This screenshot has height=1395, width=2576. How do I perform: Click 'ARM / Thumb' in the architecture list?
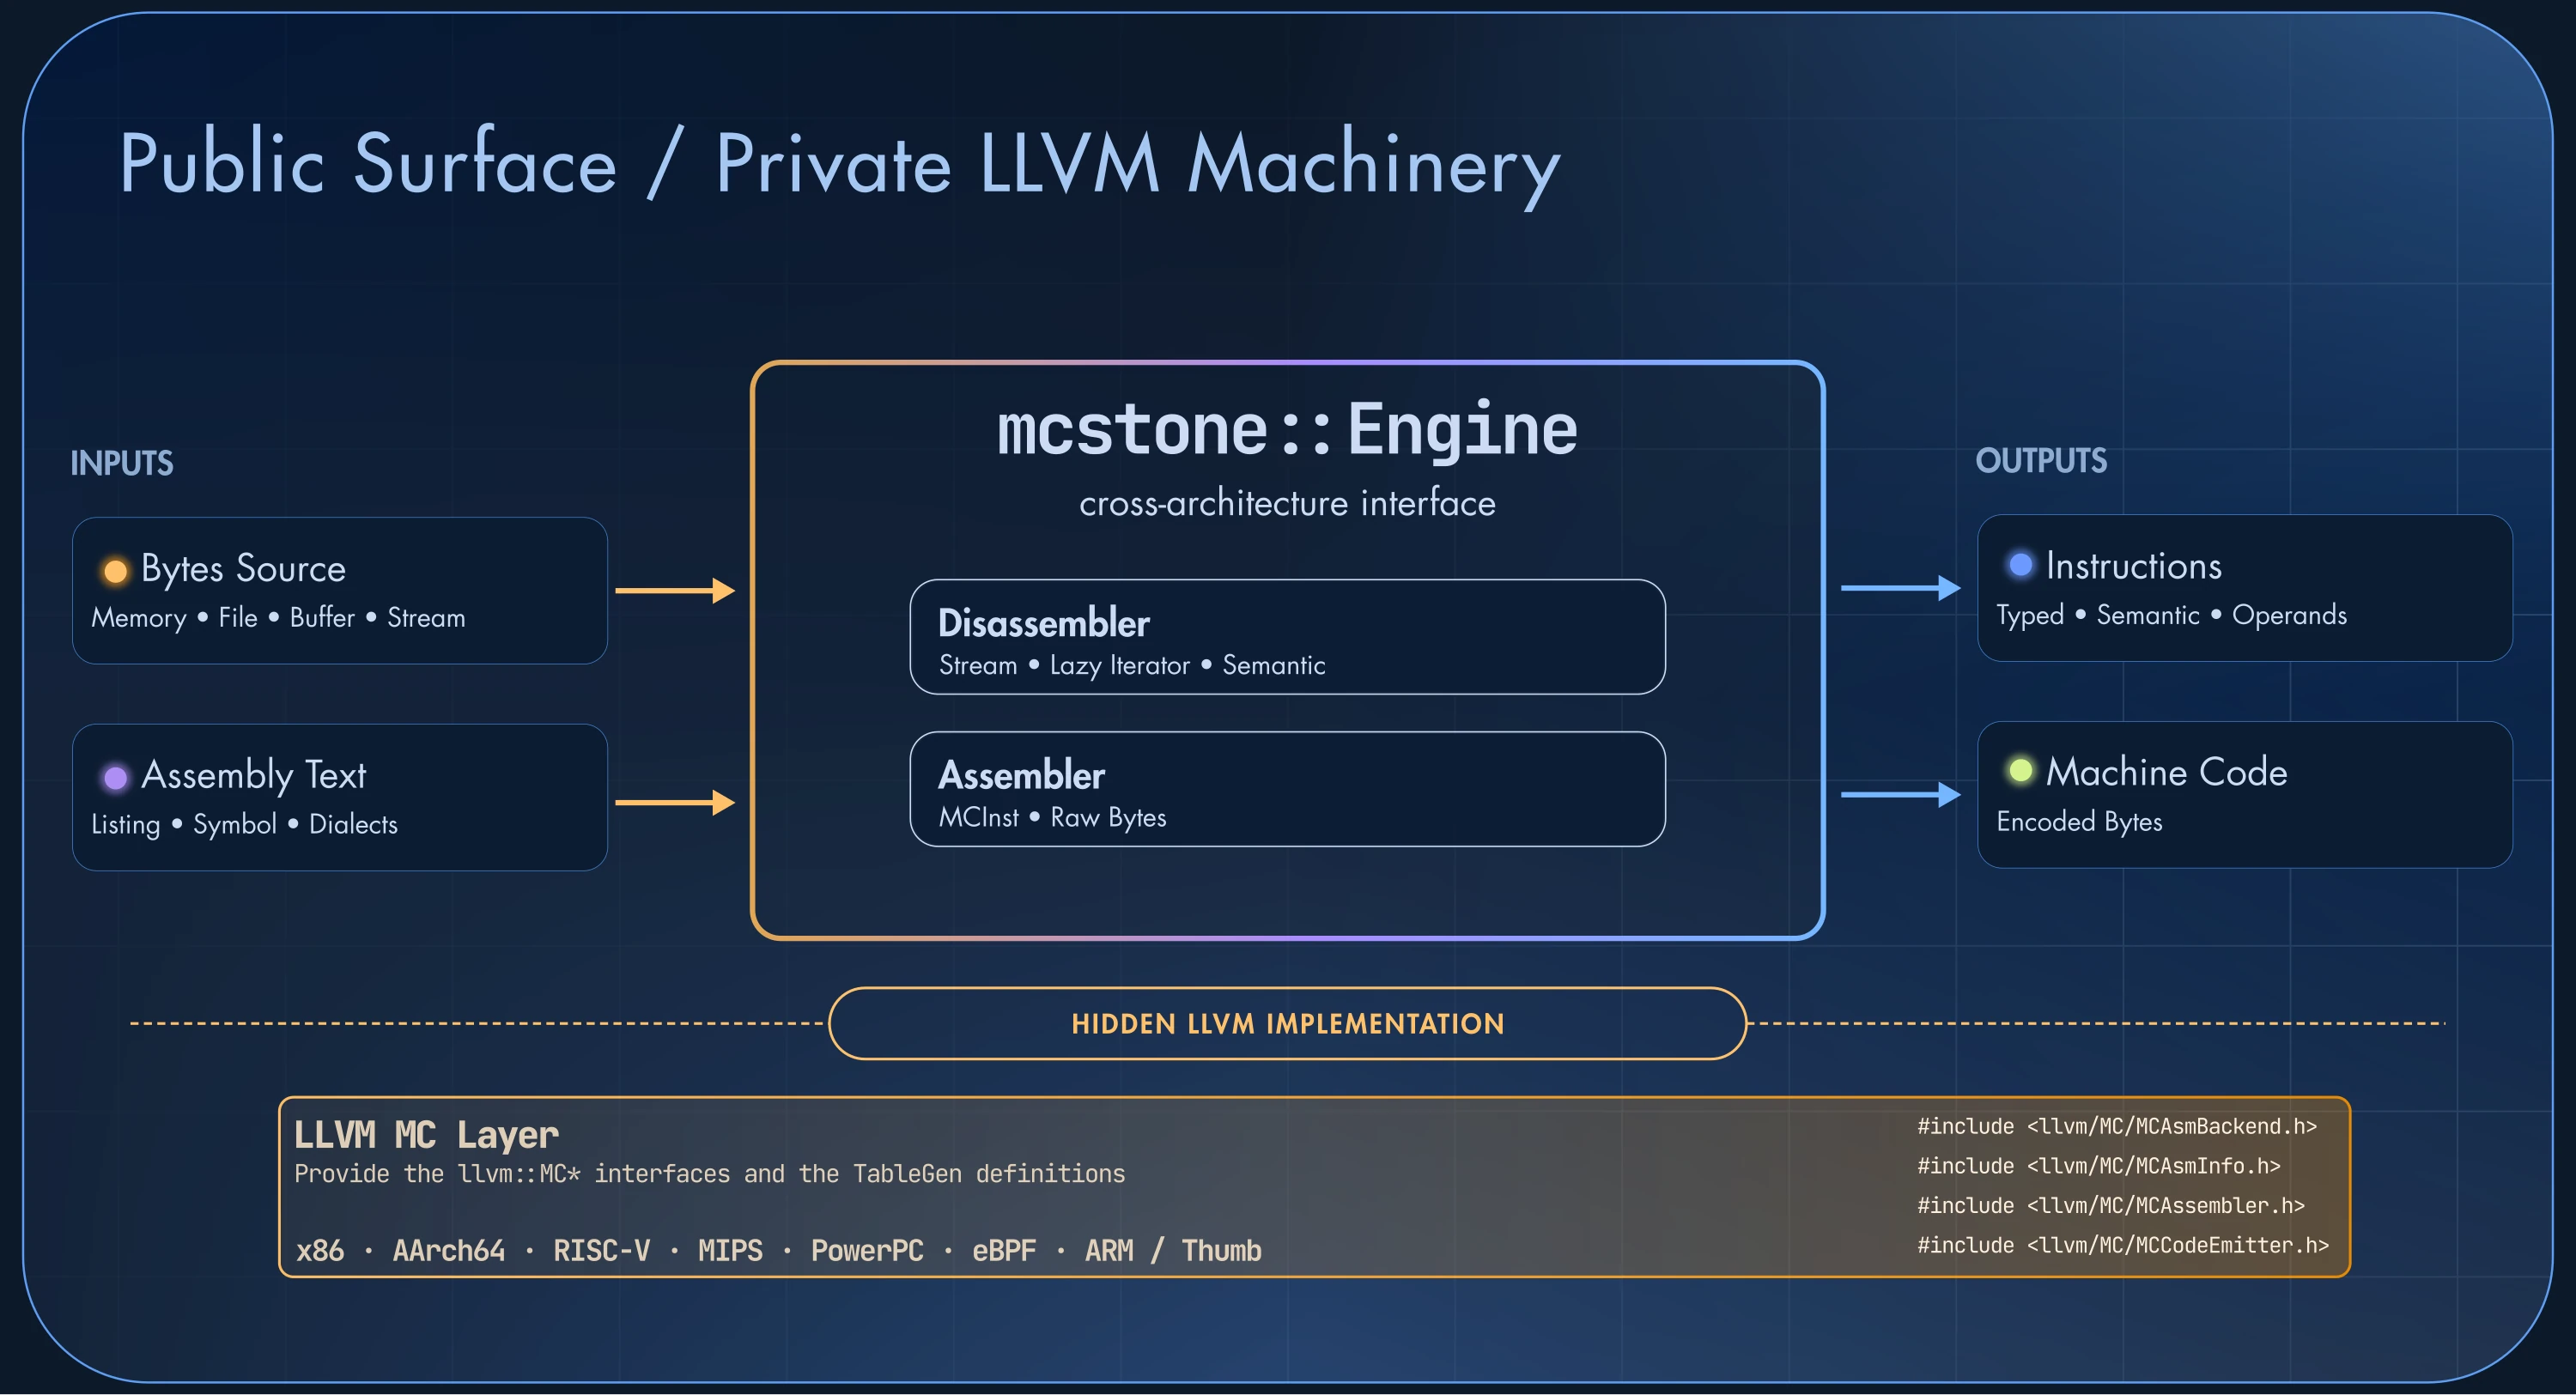coord(1173,1251)
